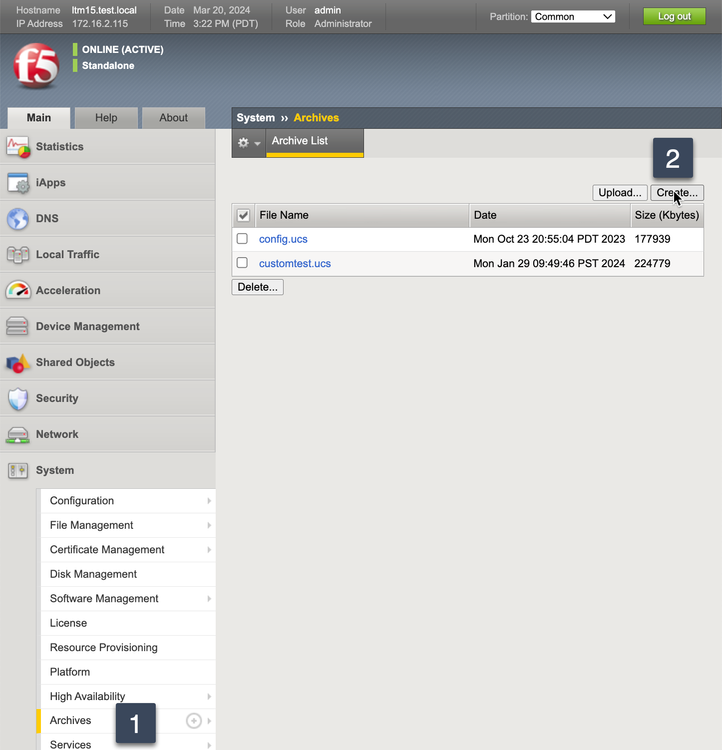Click the System breadcrumb text
Image resolution: width=722 pixels, height=750 pixels.
(x=255, y=118)
